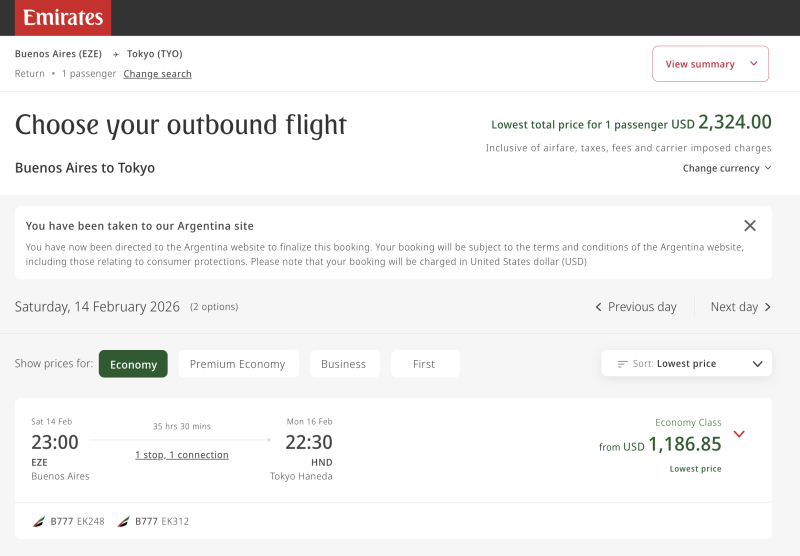The width and height of the screenshot is (800, 556).
Task: Click the sort lines icon
Action: (x=623, y=364)
